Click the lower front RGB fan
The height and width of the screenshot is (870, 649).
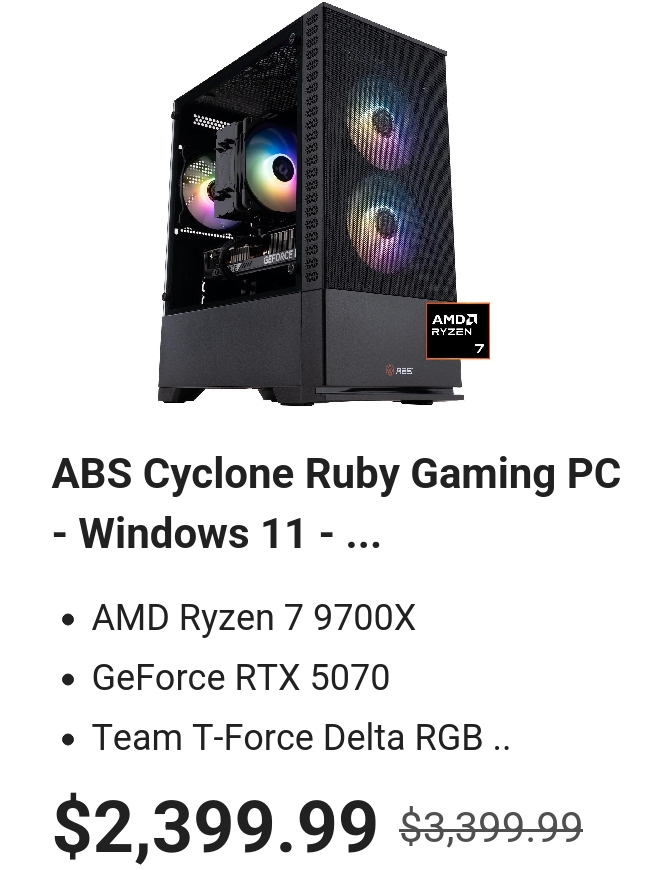[x=384, y=222]
